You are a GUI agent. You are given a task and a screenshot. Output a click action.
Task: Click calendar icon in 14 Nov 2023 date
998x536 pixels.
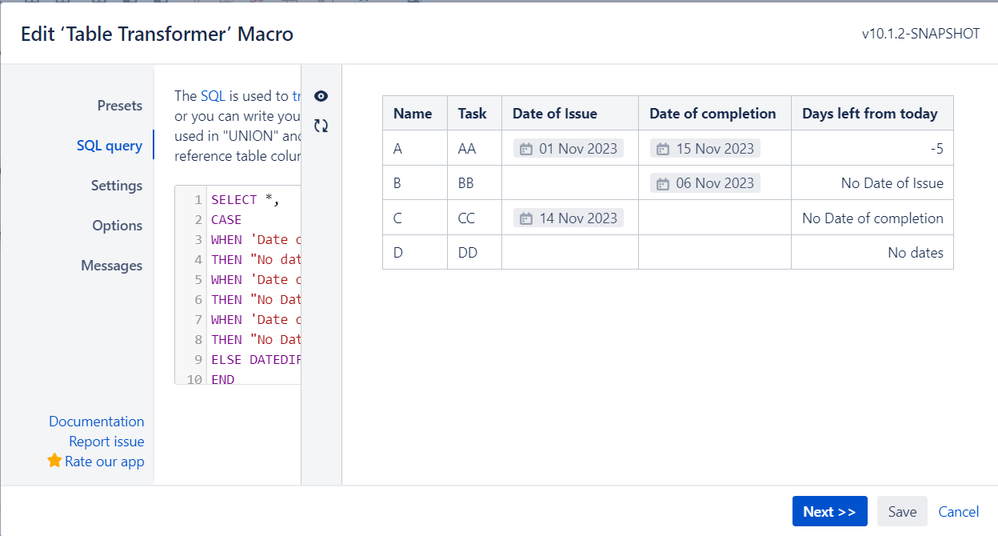click(x=526, y=219)
